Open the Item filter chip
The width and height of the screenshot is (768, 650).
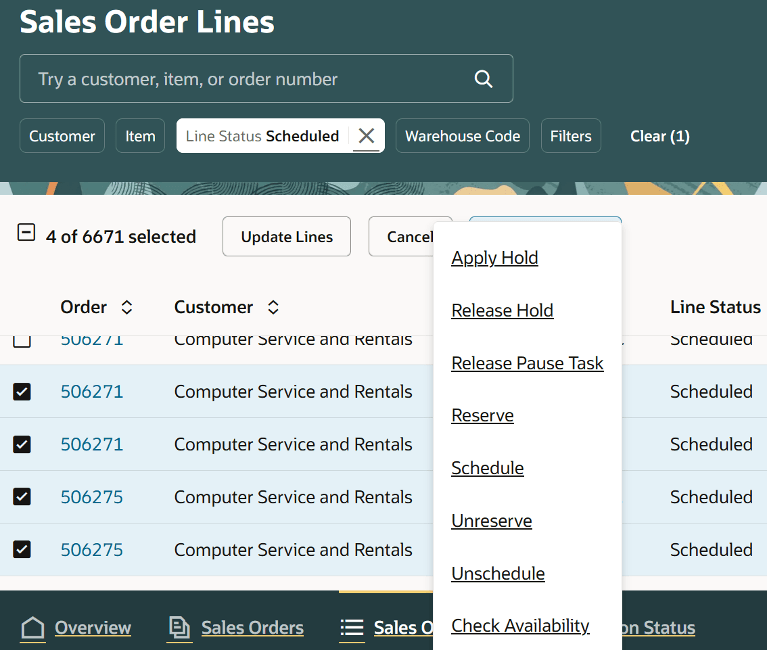[140, 136]
